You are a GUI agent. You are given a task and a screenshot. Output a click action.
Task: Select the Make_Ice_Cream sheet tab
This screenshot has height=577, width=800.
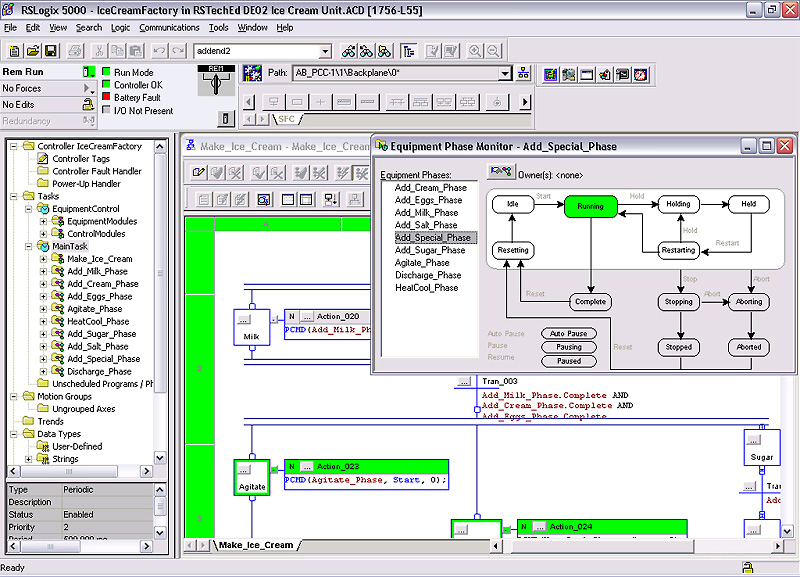tap(256, 545)
